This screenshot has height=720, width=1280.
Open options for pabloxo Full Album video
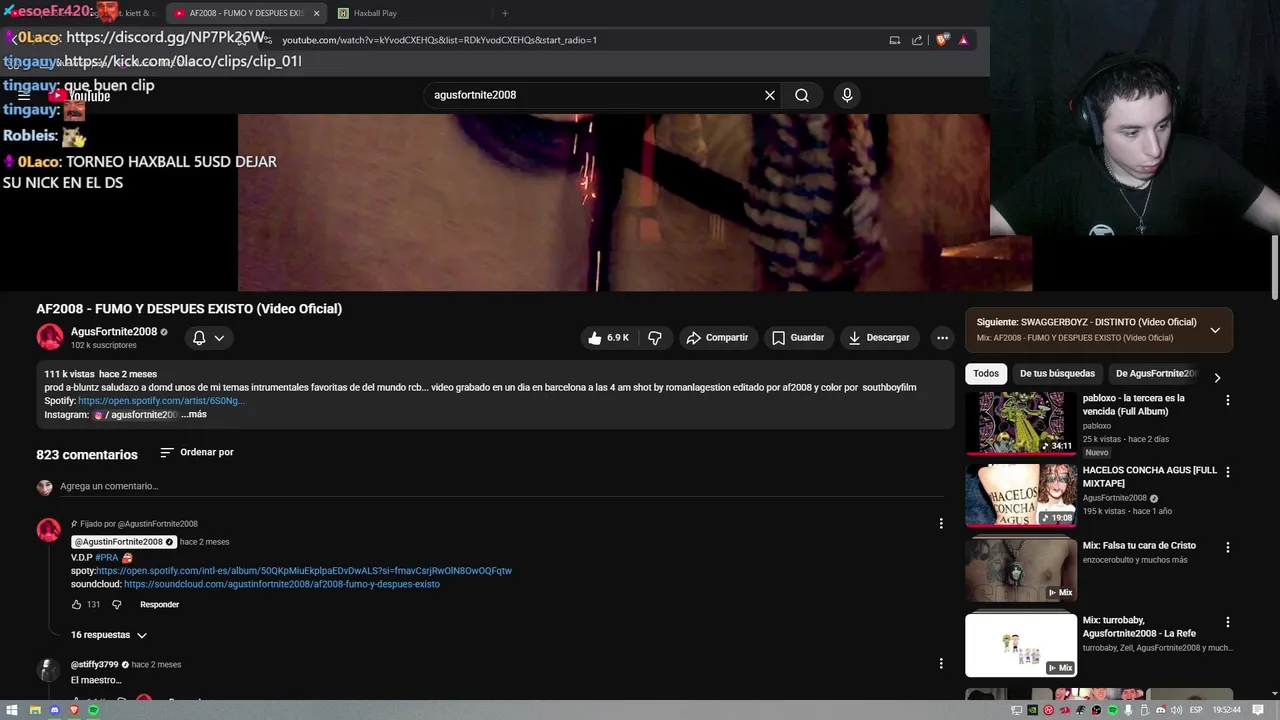[1228, 400]
